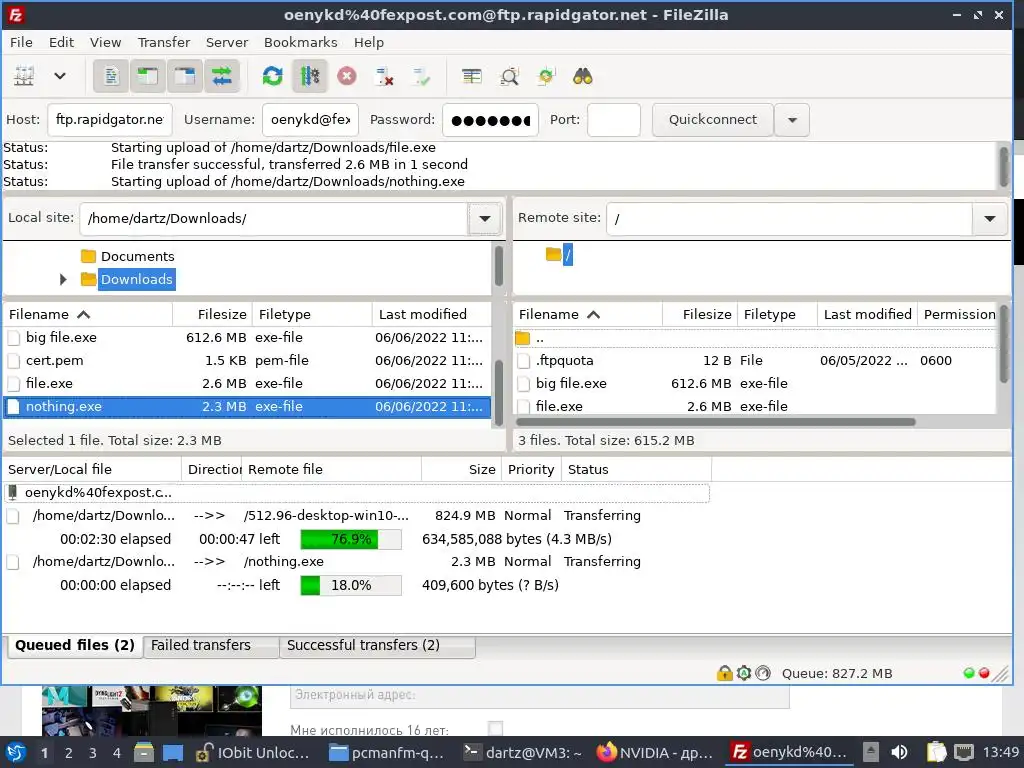
Task: Open the Bookmarks menu
Action: pos(300,42)
